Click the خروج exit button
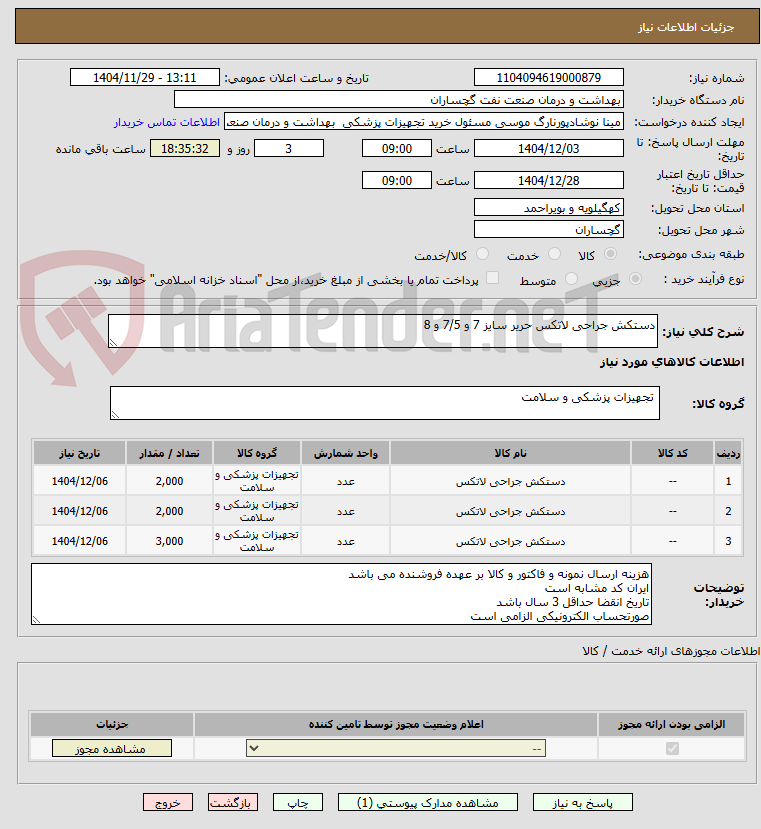Viewport: 761px width, 829px height. tap(168, 803)
